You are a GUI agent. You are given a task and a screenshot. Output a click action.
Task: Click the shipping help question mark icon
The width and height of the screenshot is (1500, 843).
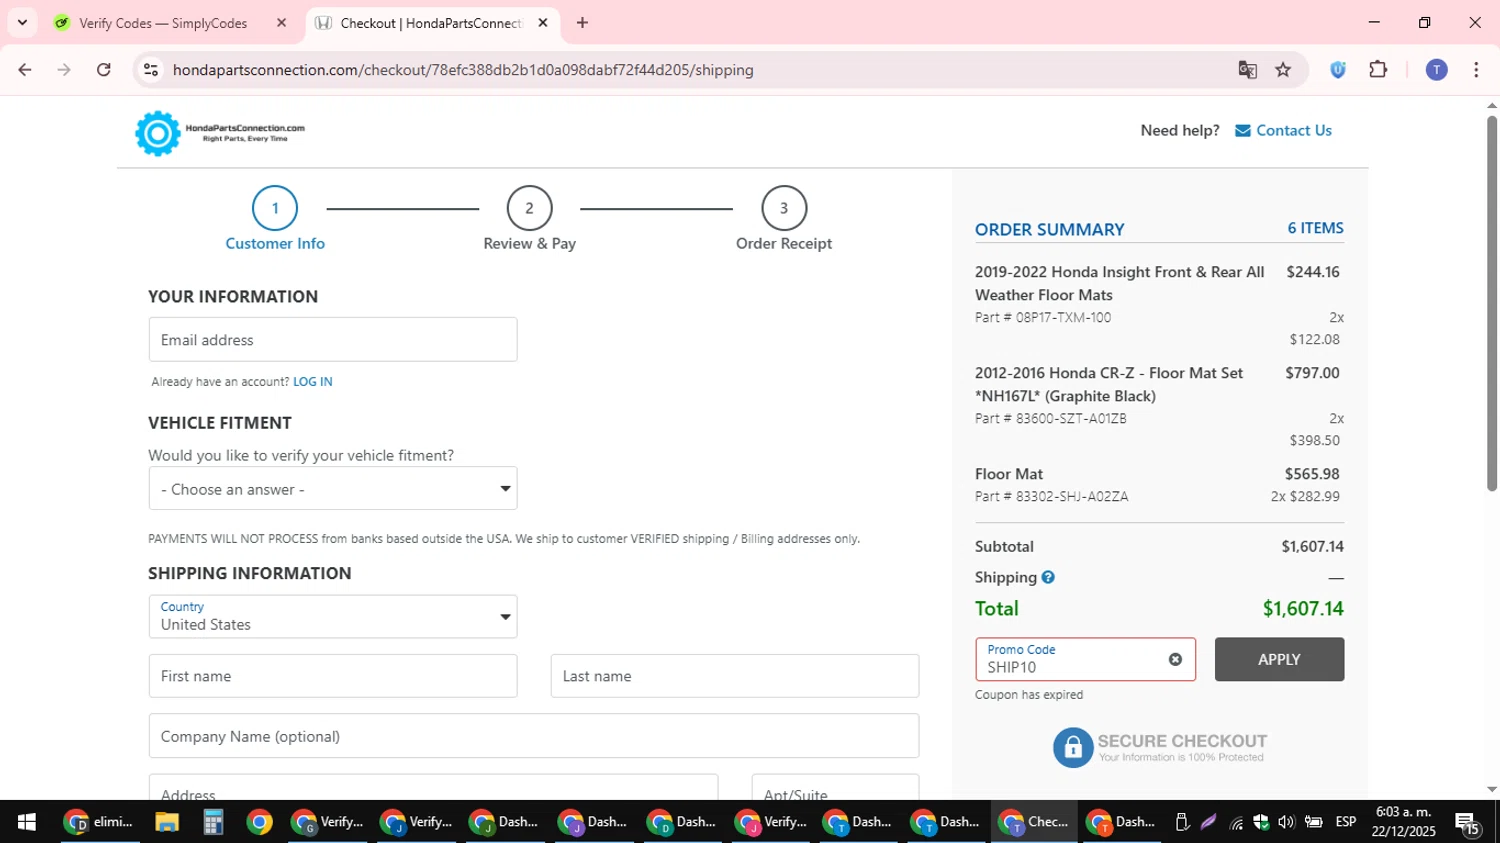coord(1048,577)
